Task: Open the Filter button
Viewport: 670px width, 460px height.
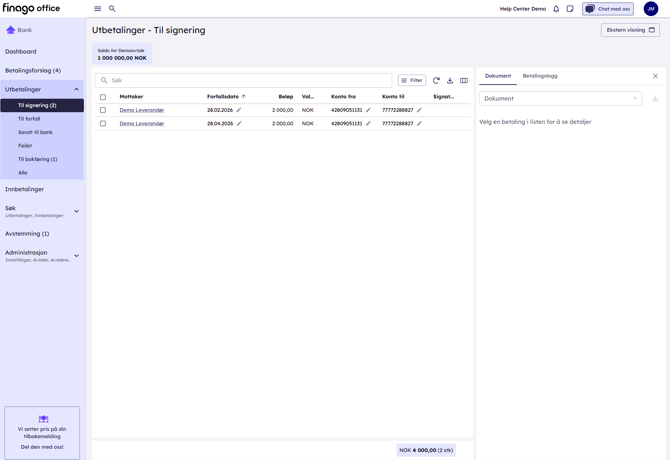Action: [x=412, y=80]
